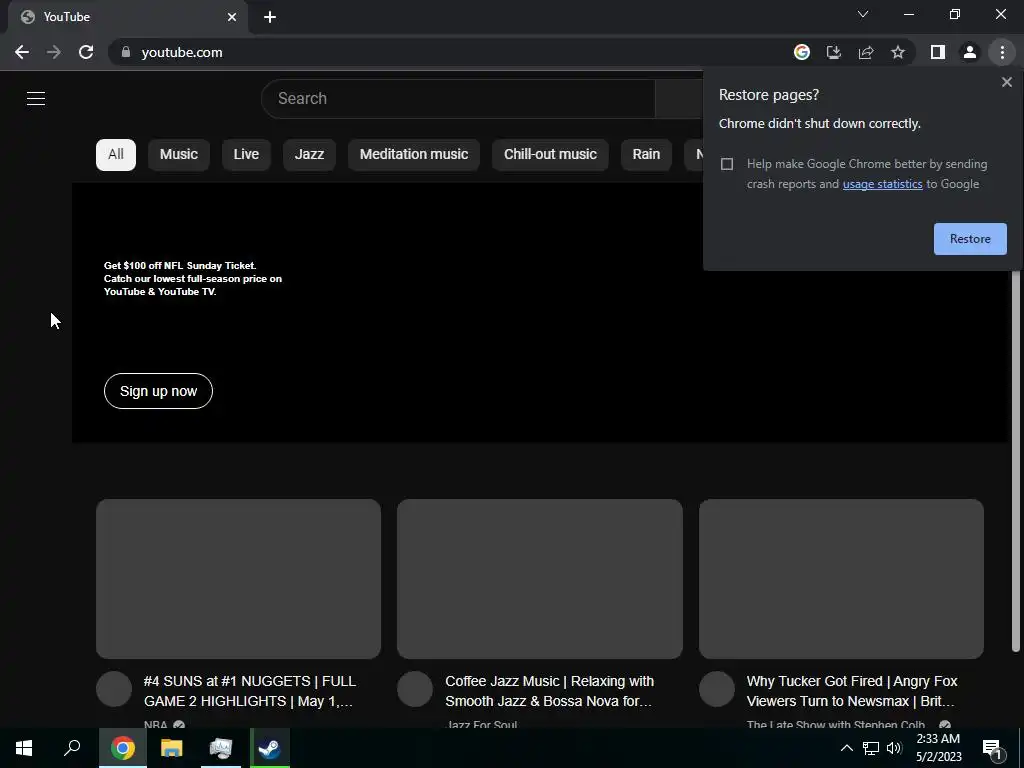Screen dimensions: 1024x768
Task: Select the Rain filter chip
Action: [646, 155]
